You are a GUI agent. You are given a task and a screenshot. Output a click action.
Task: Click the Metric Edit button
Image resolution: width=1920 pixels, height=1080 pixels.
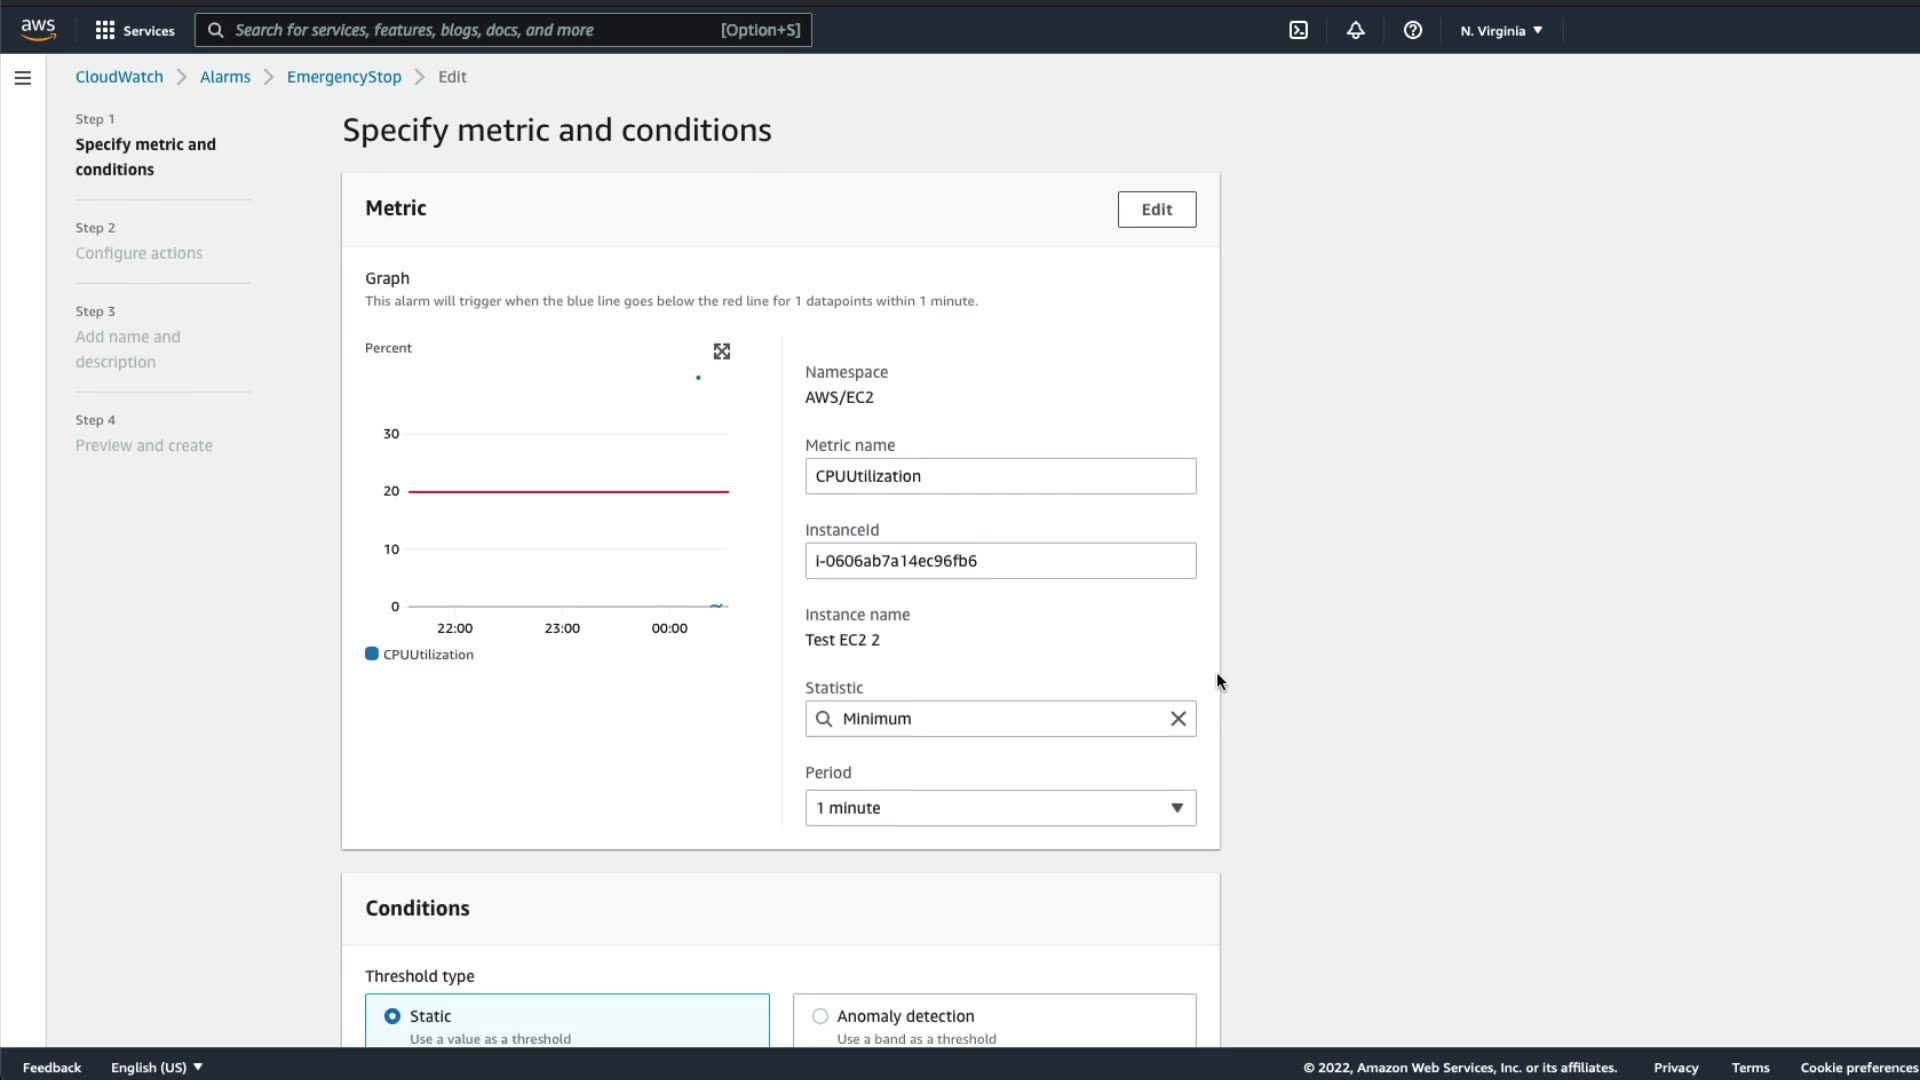click(x=1156, y=209)
